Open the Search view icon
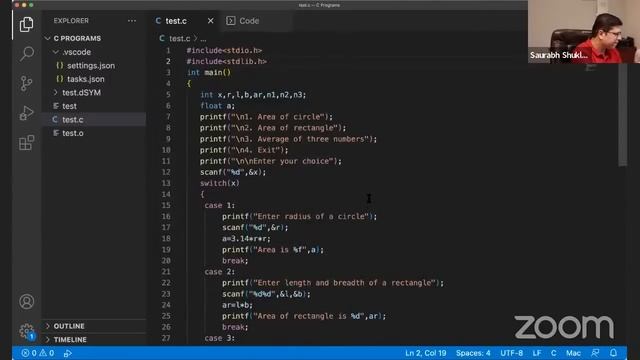This screenshot has width=640, height=360. point(27,53)
